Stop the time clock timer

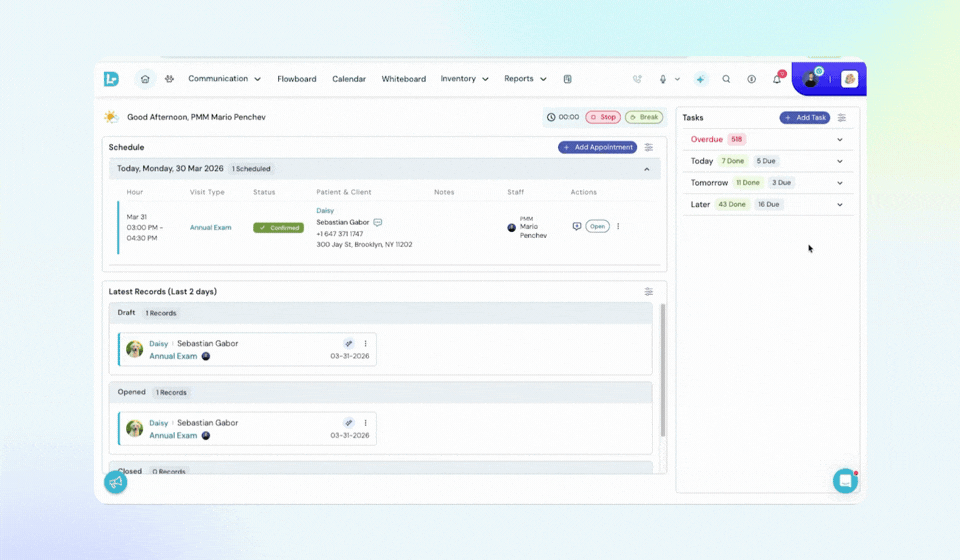click(603, 117)
